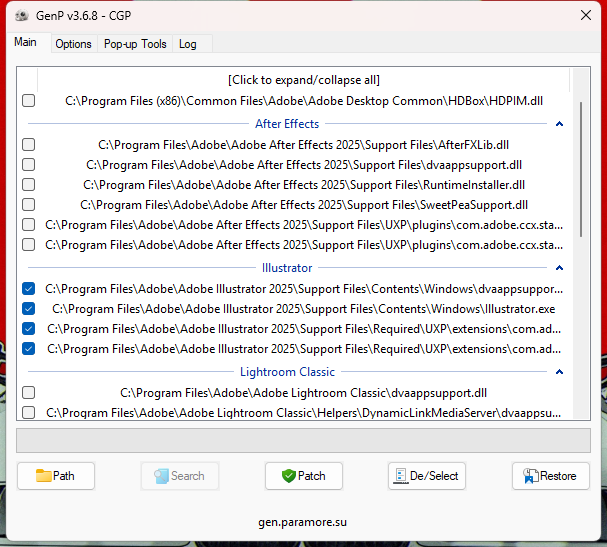
Task: Select the Illustrator group header label
Action: coord(287,268)
